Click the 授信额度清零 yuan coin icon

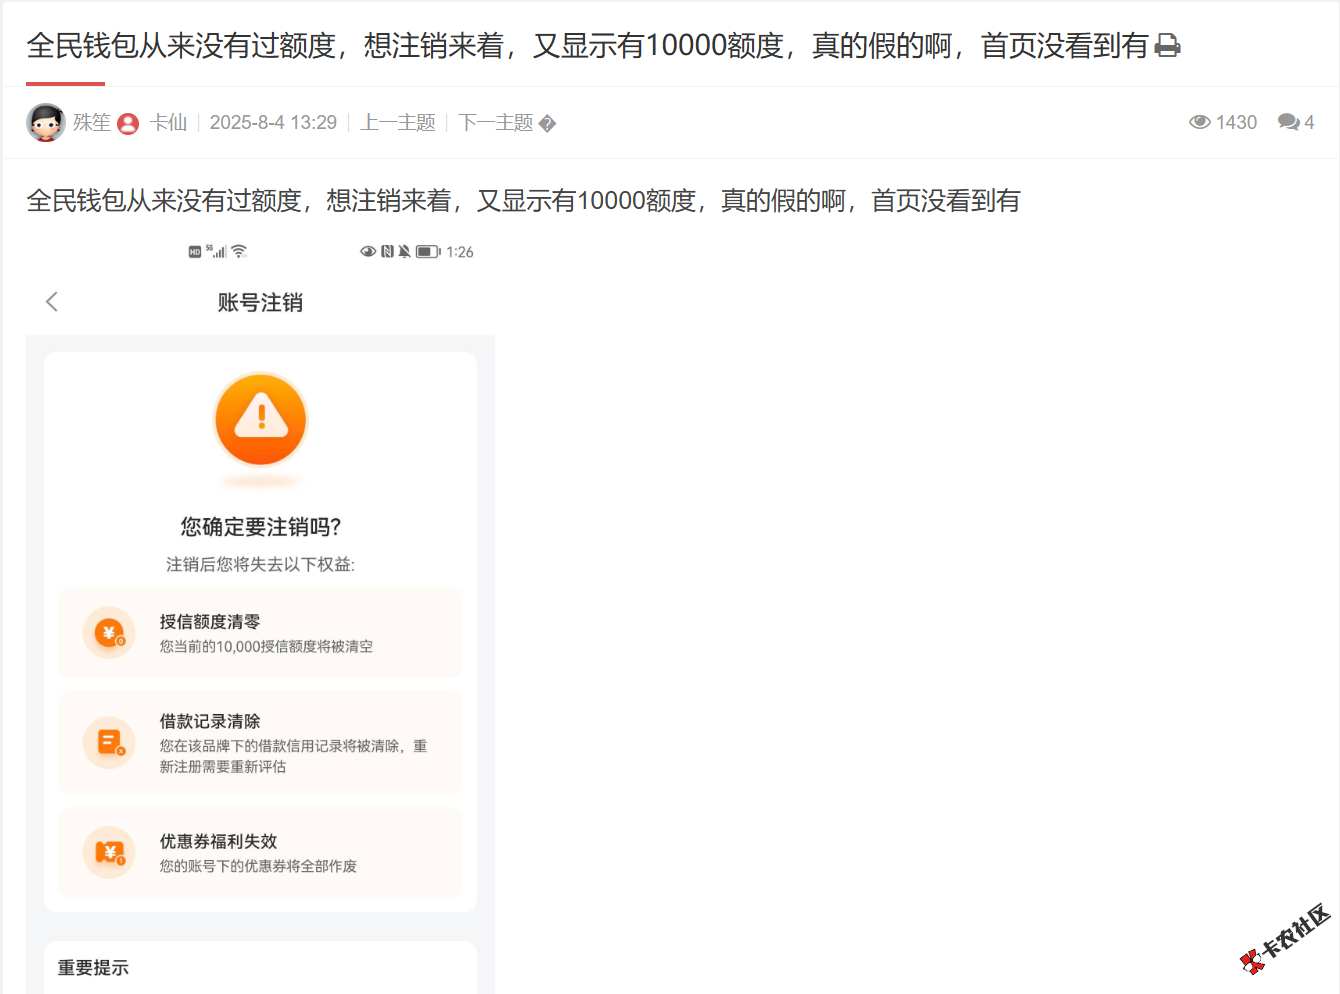(x=109, y=633)
